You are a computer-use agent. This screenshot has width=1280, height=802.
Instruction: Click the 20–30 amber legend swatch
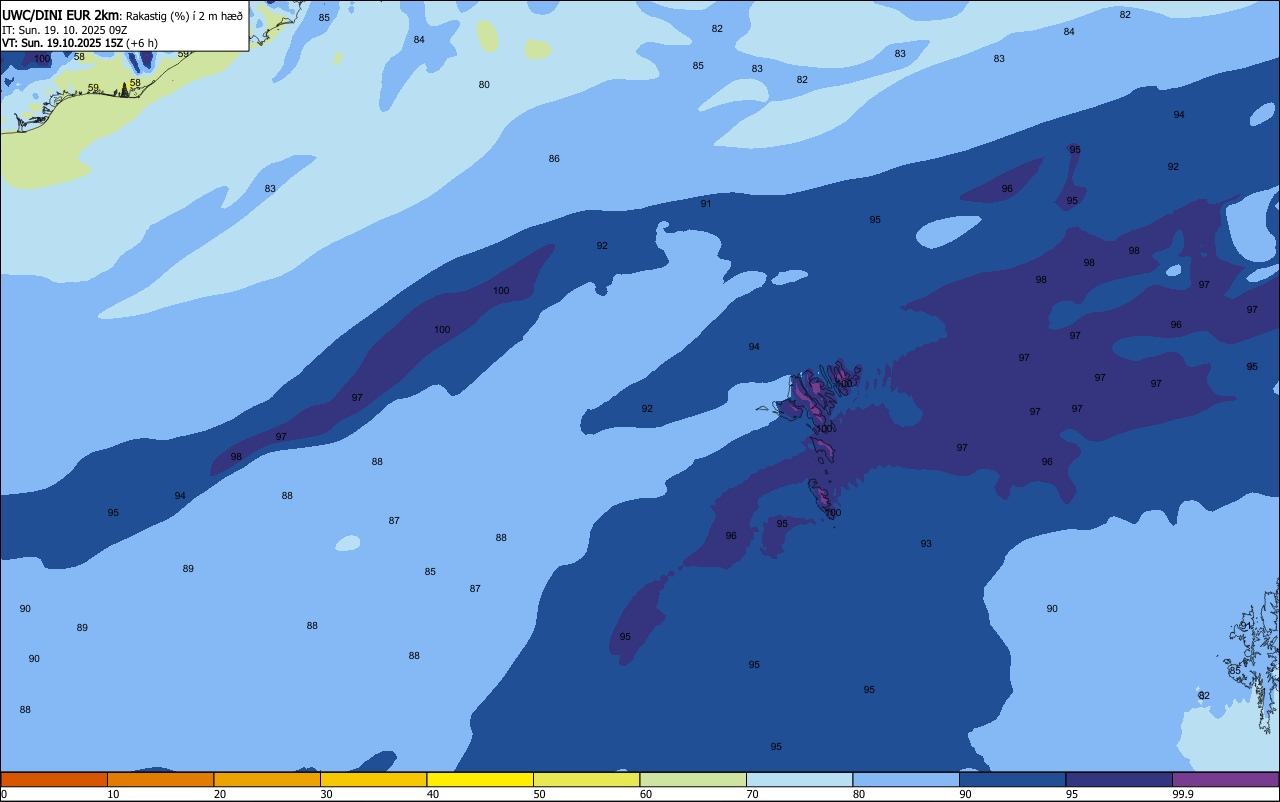click(x=267, y=779)
